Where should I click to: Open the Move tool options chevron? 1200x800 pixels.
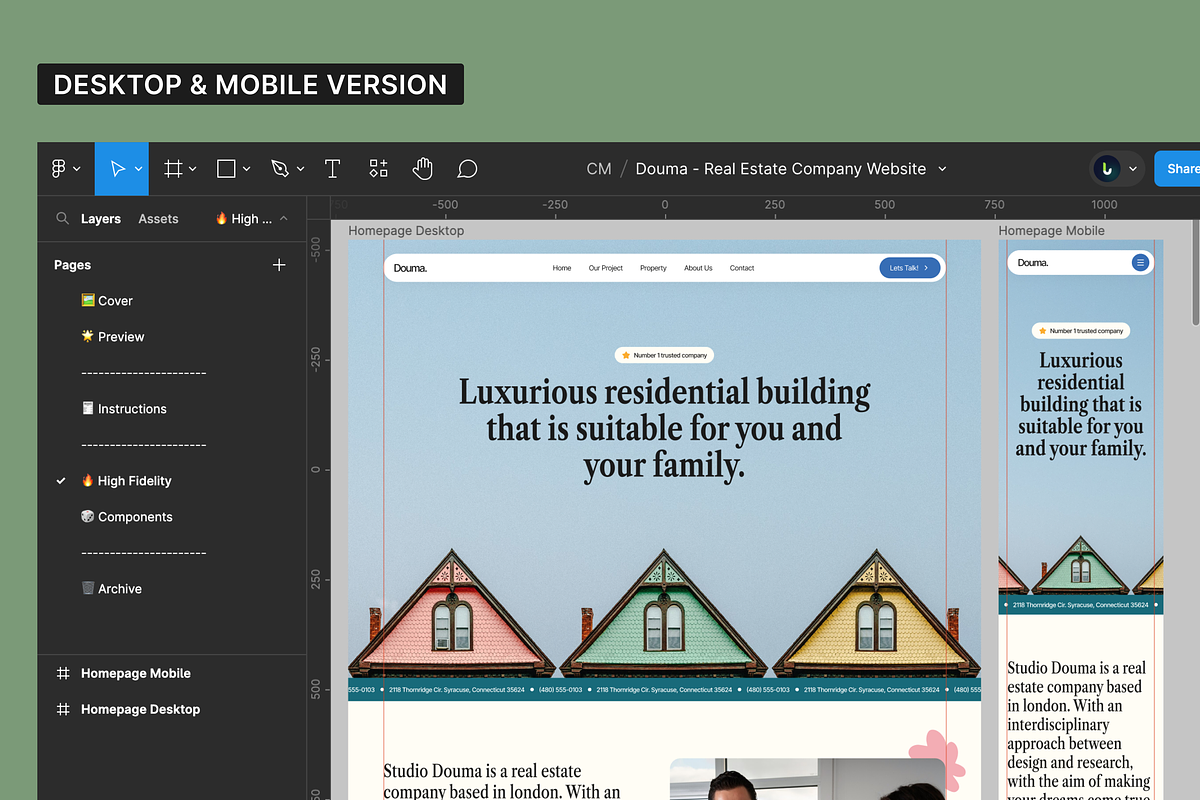pyautogui.click(x=138, y=169)
